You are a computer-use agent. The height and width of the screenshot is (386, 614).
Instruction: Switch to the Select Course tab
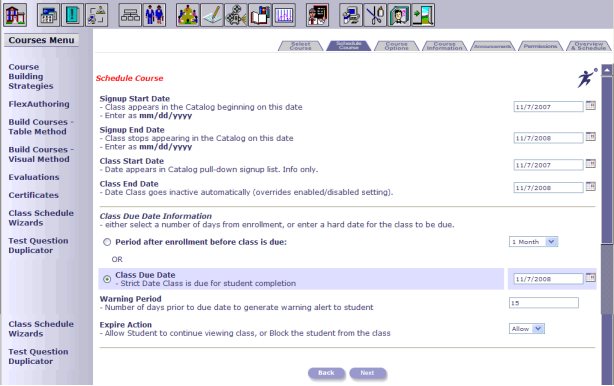coord(300,46)
